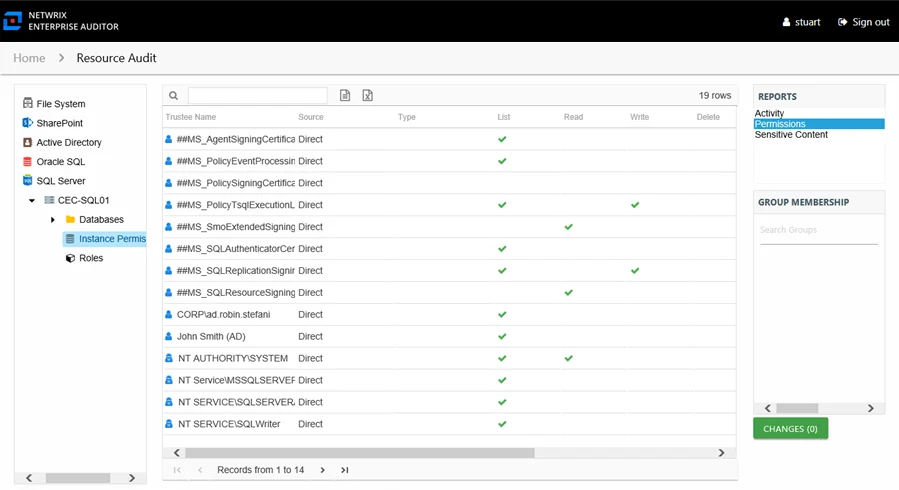Viewport: 899px width, 490px height.
Task: Click the table horizontal scrollbar thumb
Action: click(x=359, y=453)
